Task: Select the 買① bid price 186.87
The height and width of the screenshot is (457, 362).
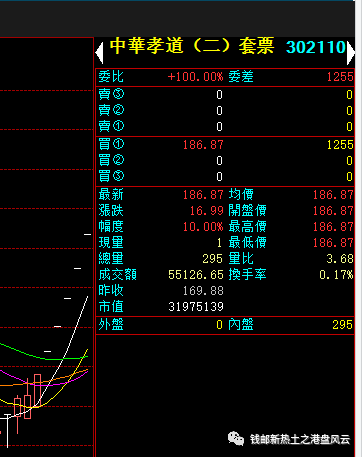Action: [203, 145]
